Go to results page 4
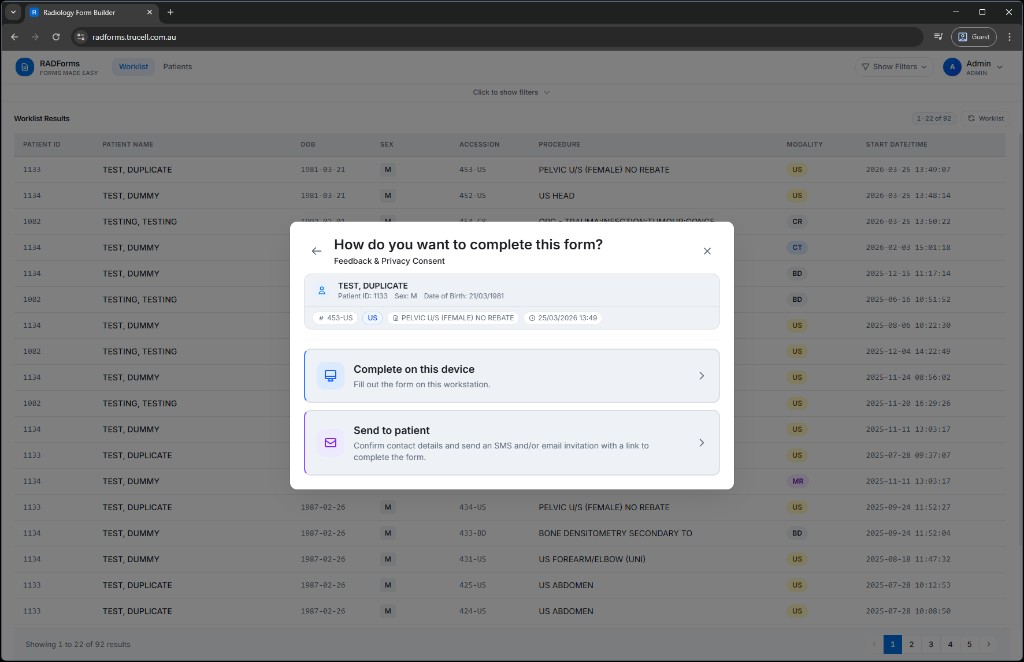 point(950,644)
